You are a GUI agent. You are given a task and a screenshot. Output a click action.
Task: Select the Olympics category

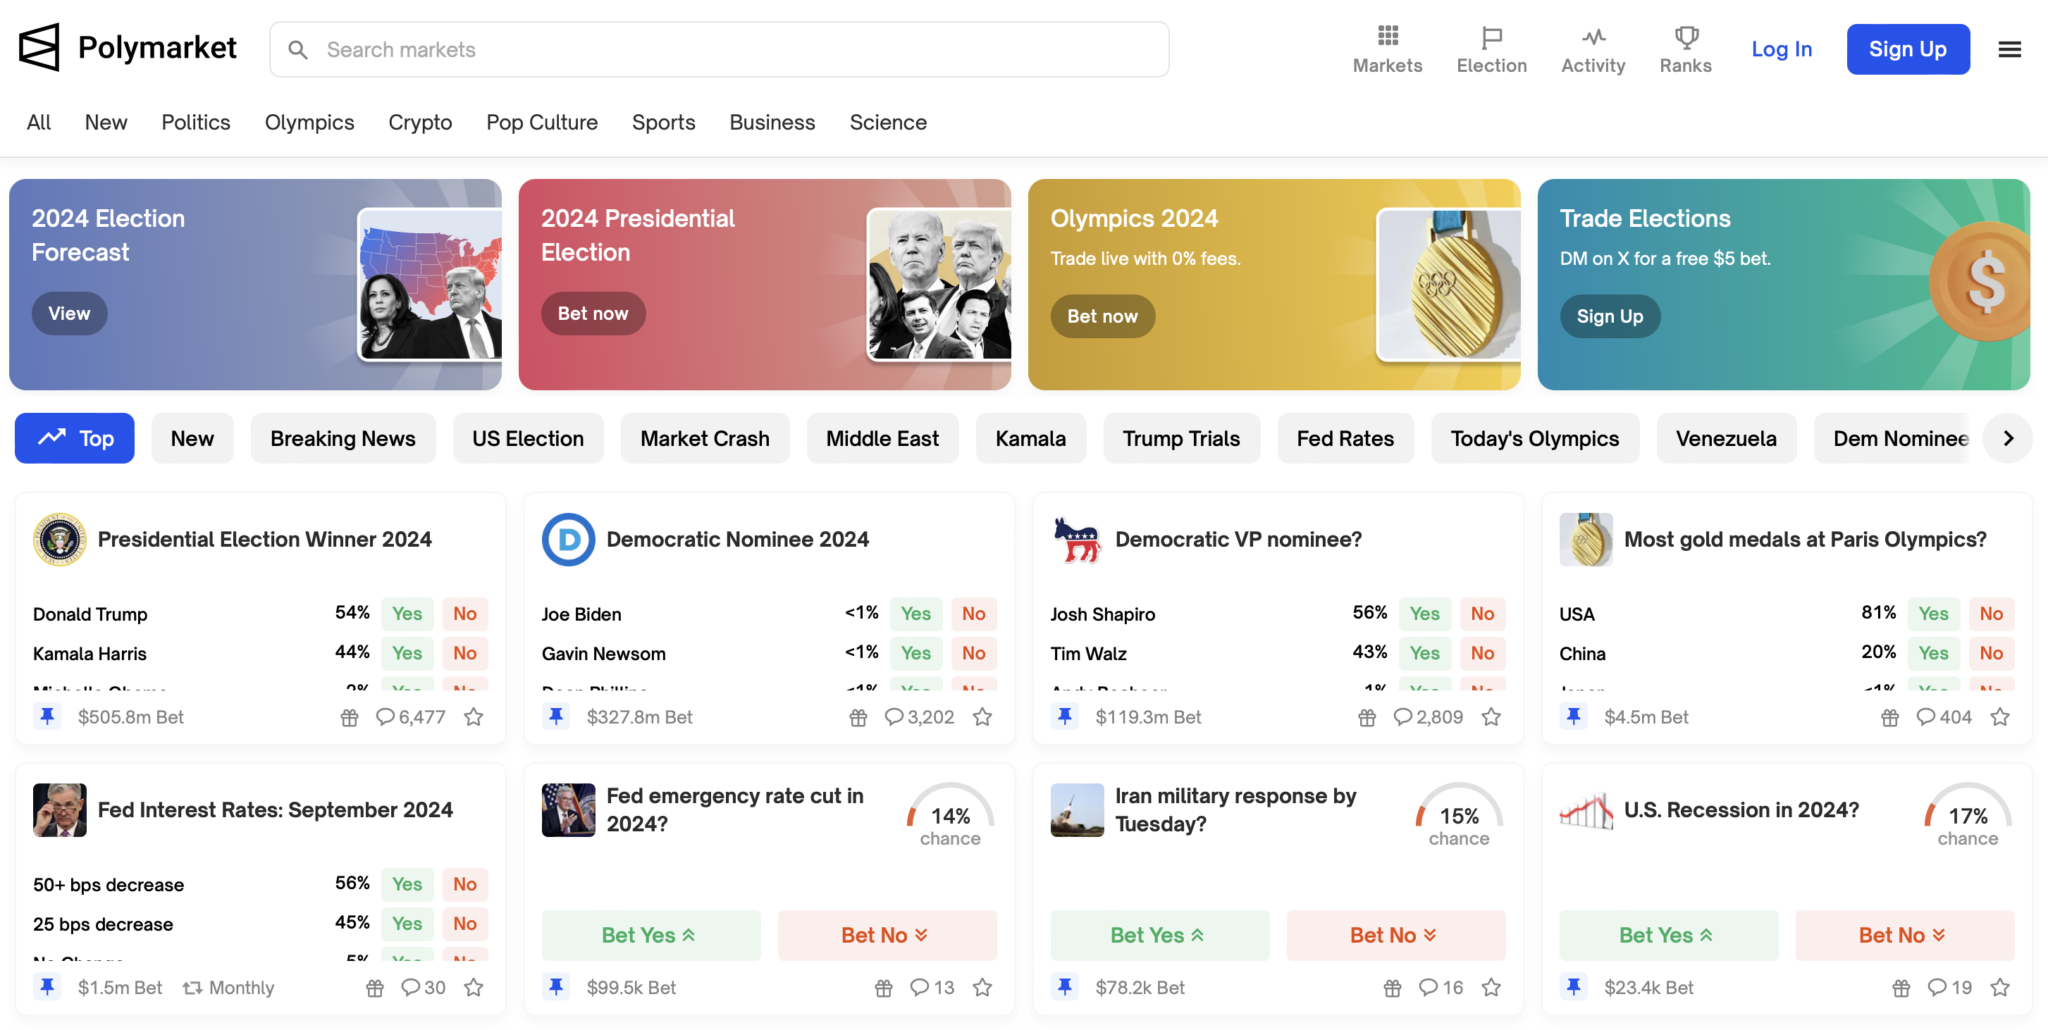click(309, 122)
